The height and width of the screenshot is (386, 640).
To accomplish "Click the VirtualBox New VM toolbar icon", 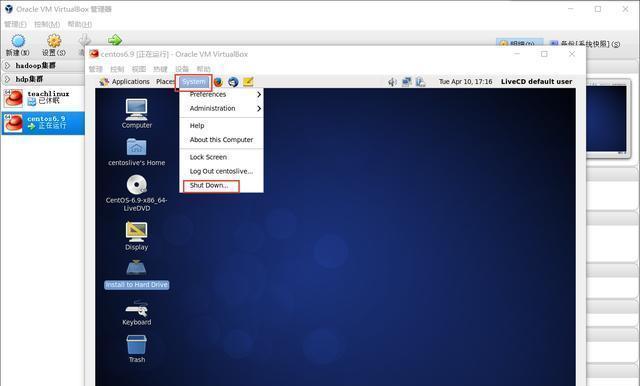I will [18, 45].
